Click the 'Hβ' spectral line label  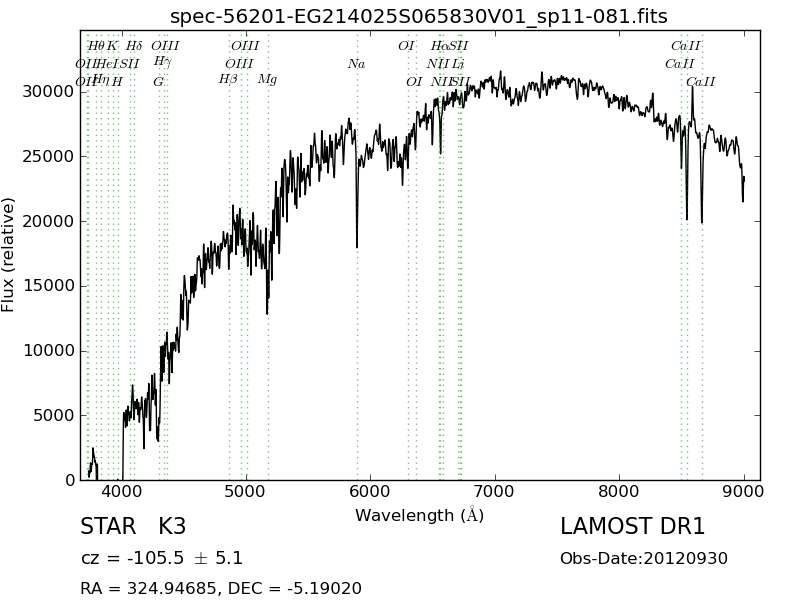(228, 80)
